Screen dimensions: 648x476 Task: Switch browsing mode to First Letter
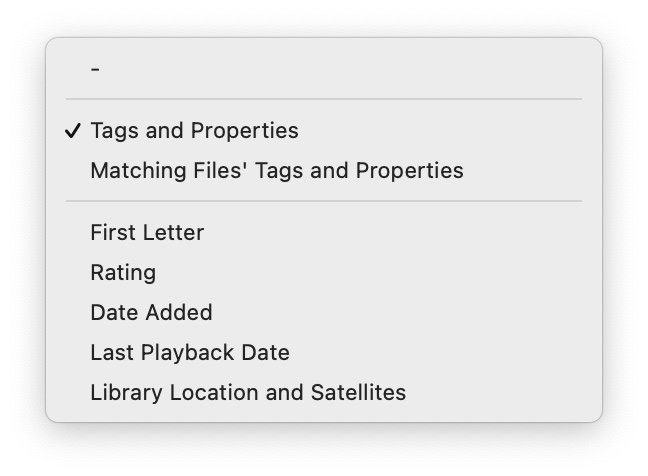click(x=147, y=233)
